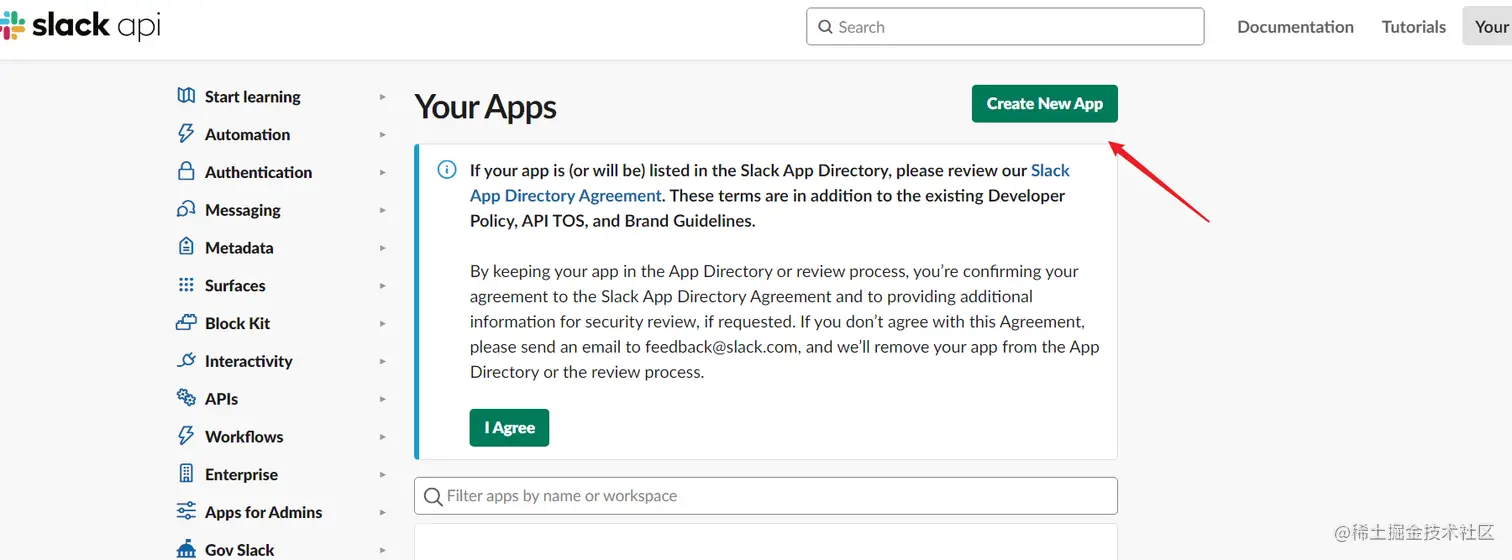Expand the Gov Slack section arrow

click(383, 550)
